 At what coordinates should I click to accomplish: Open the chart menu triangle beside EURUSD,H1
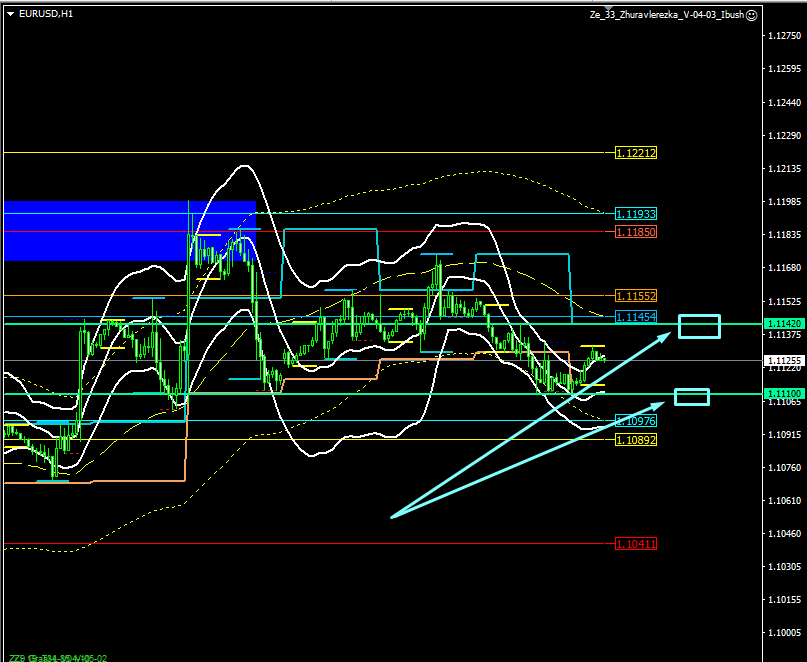click(x=10, y=14)
